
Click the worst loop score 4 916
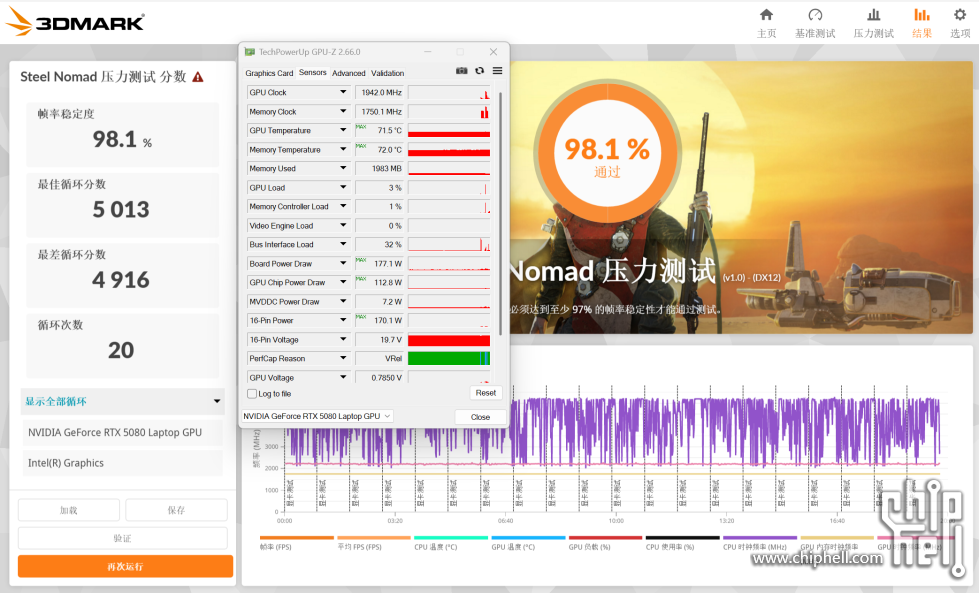121,280
